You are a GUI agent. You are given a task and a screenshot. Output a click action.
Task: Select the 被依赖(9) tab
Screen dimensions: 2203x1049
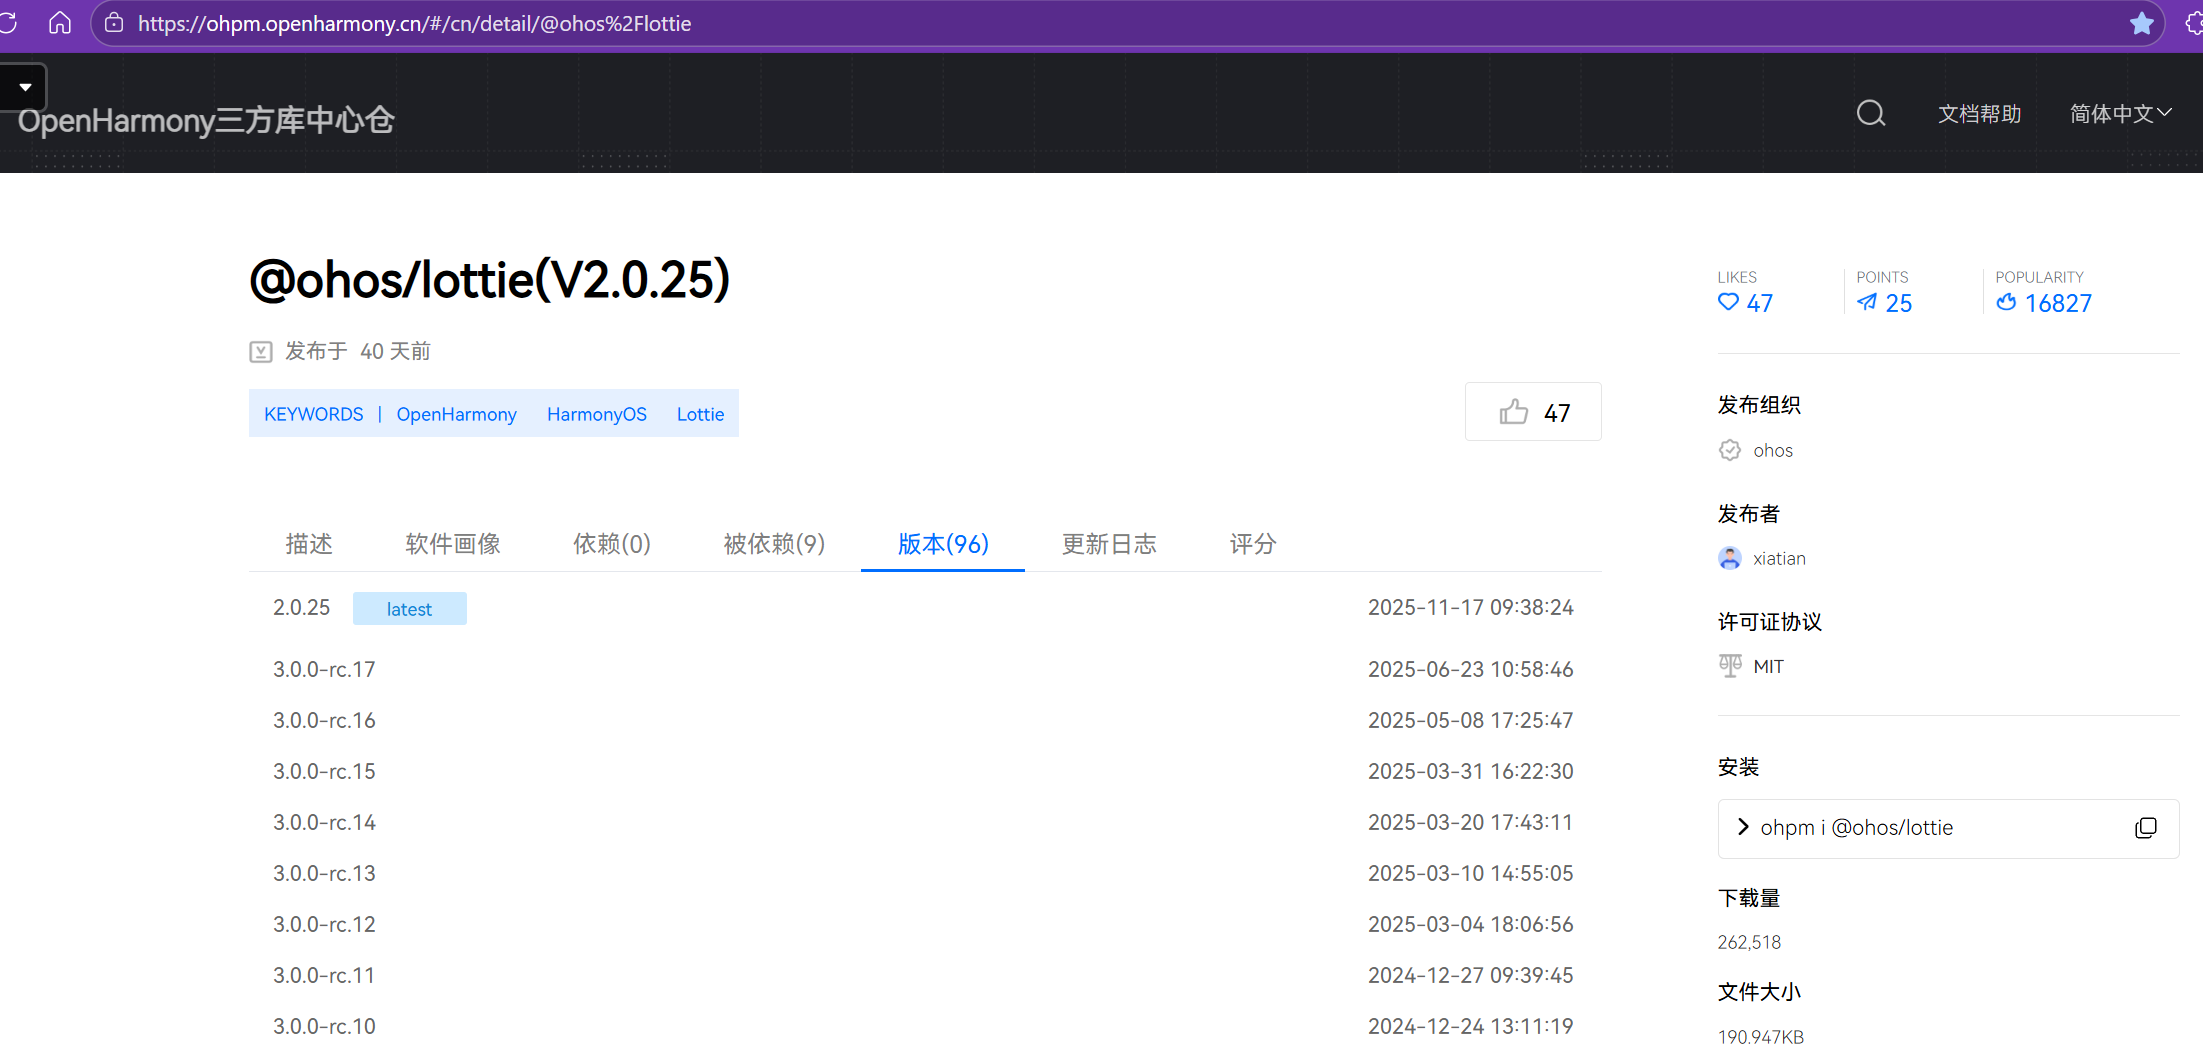774,544
